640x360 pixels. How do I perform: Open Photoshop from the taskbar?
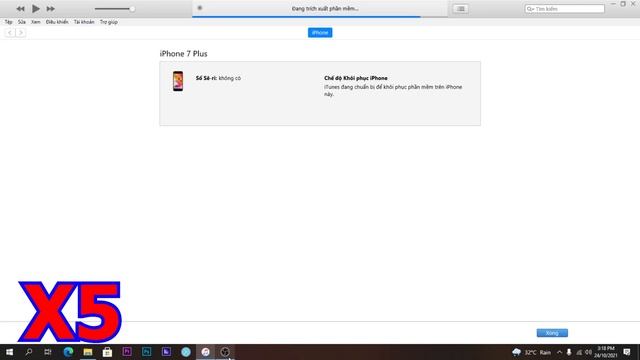click(147, 352)
